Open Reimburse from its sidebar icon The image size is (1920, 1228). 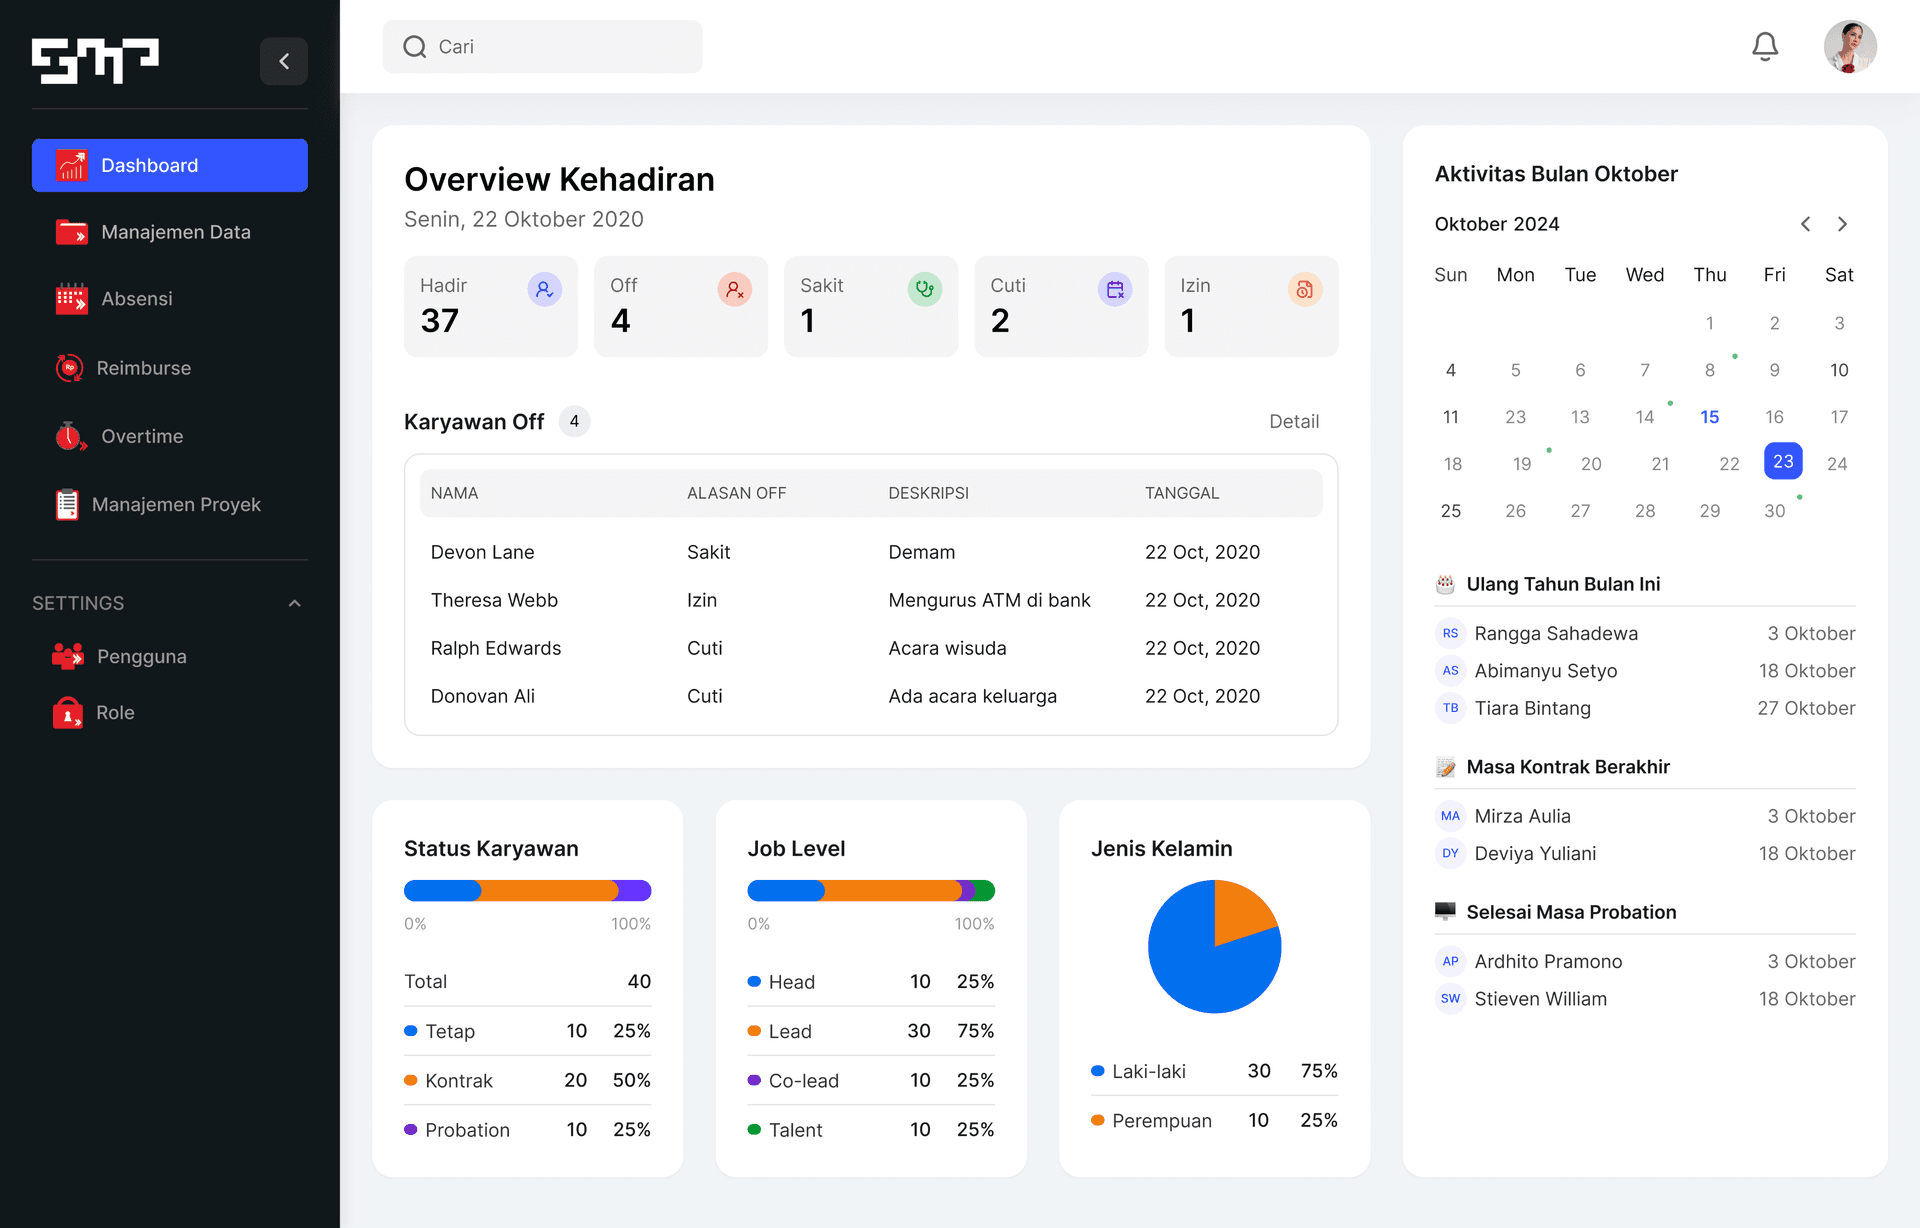click(x=70, y=367)
